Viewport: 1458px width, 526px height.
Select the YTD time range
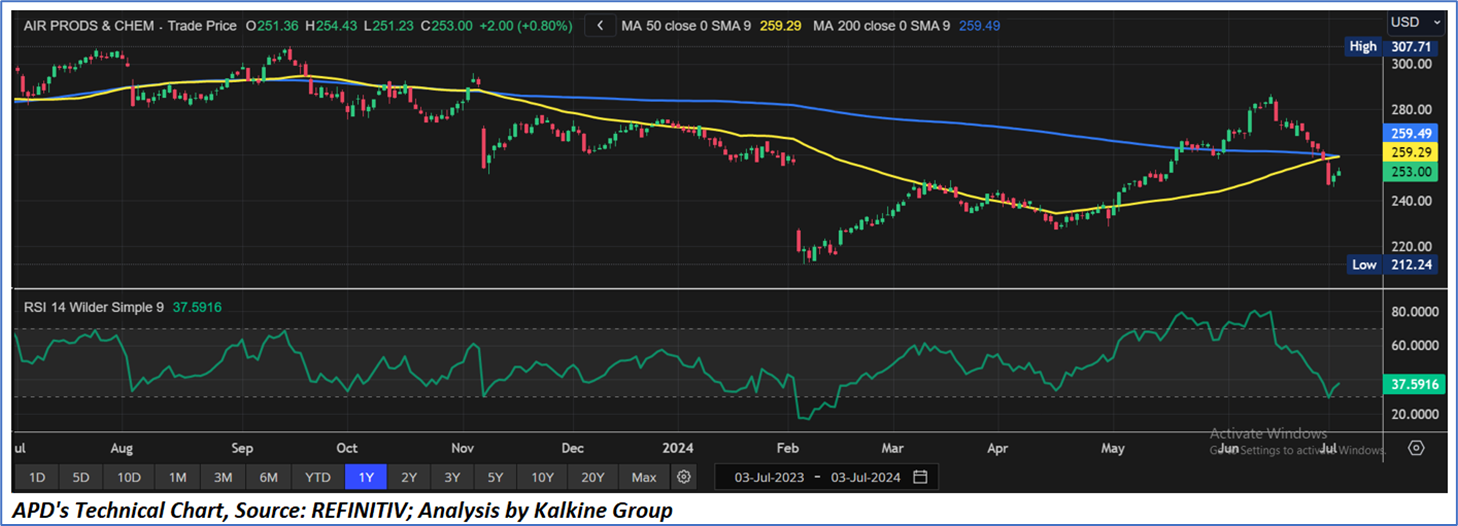318,477
